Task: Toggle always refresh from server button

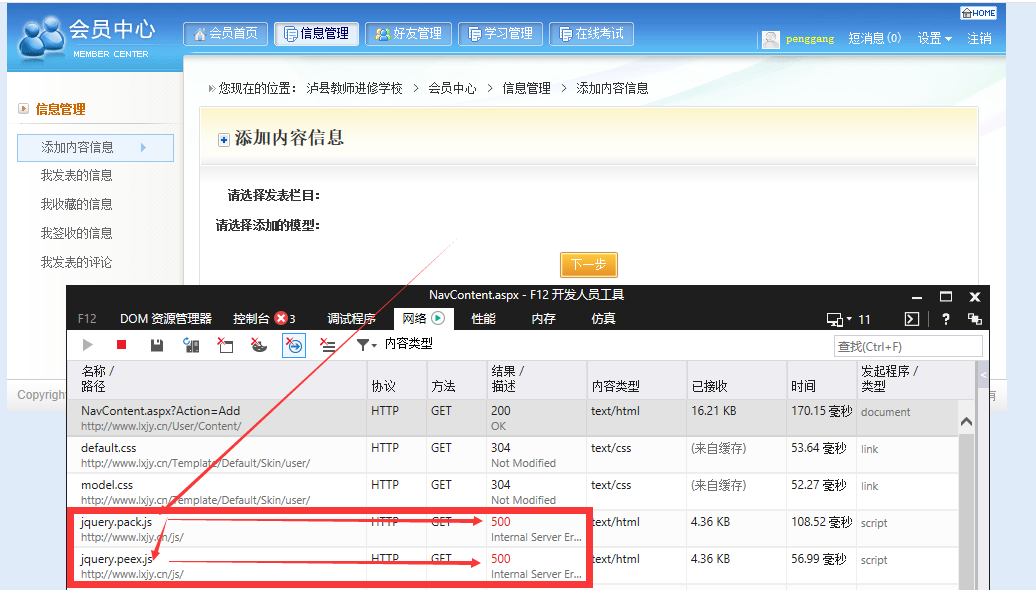Action: click(x=191, y=345)
